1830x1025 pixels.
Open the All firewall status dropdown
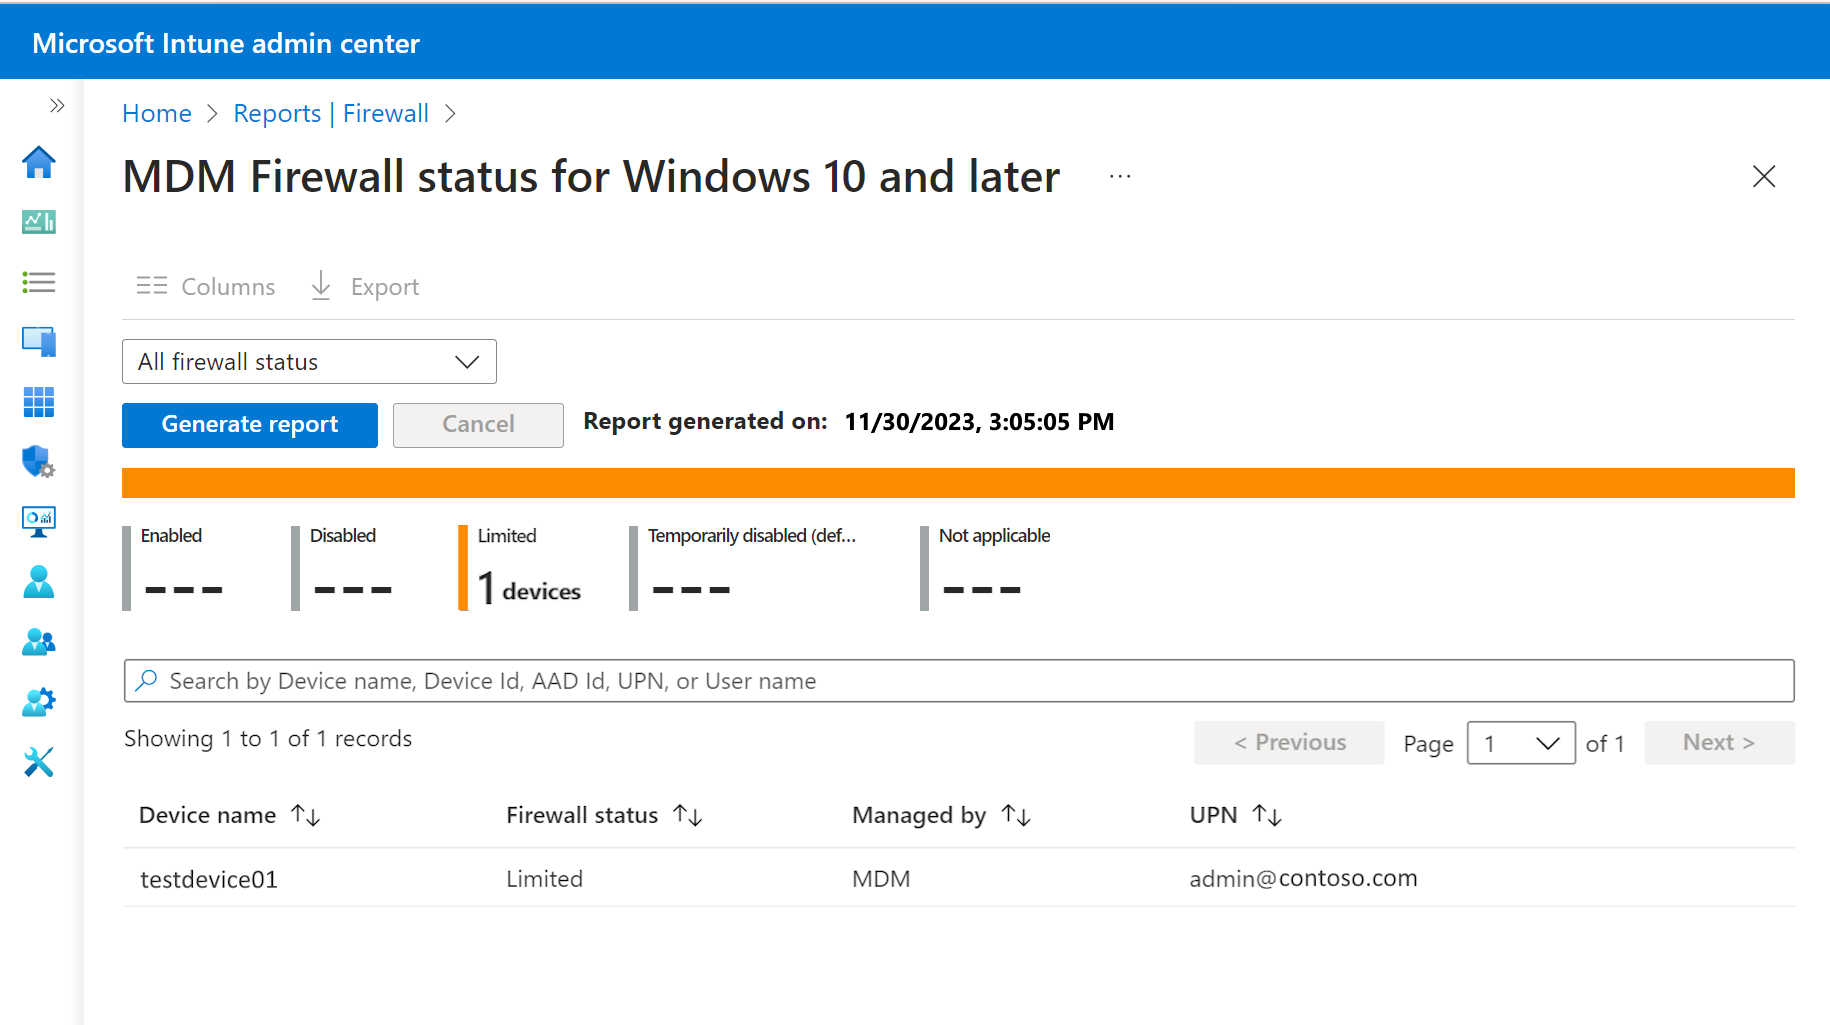tap(308, 361)
